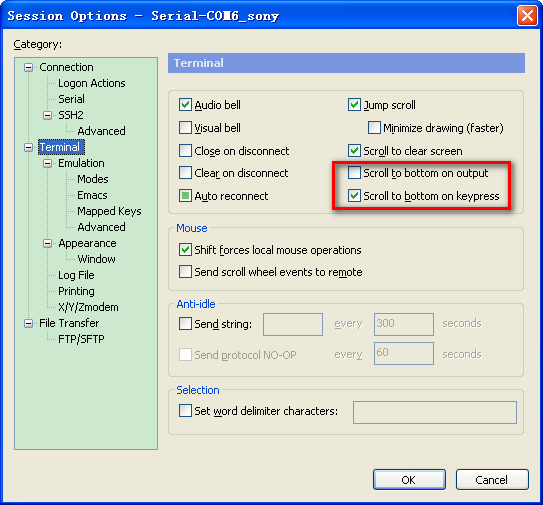
Task: Click OK to save session options
Action: click(x=409, y=480)
